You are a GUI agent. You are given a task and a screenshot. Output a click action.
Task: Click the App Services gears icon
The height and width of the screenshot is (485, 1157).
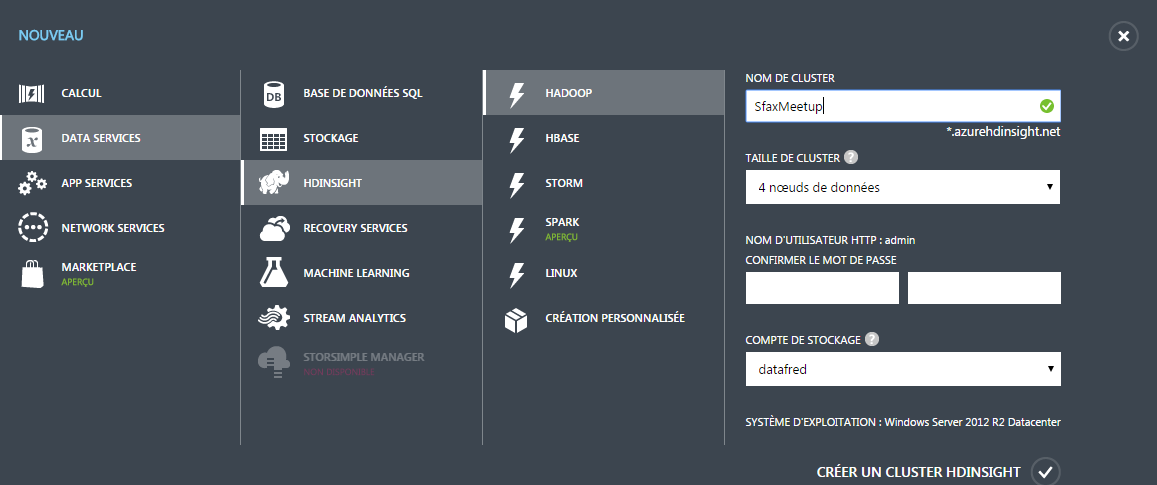click(32, 183)
